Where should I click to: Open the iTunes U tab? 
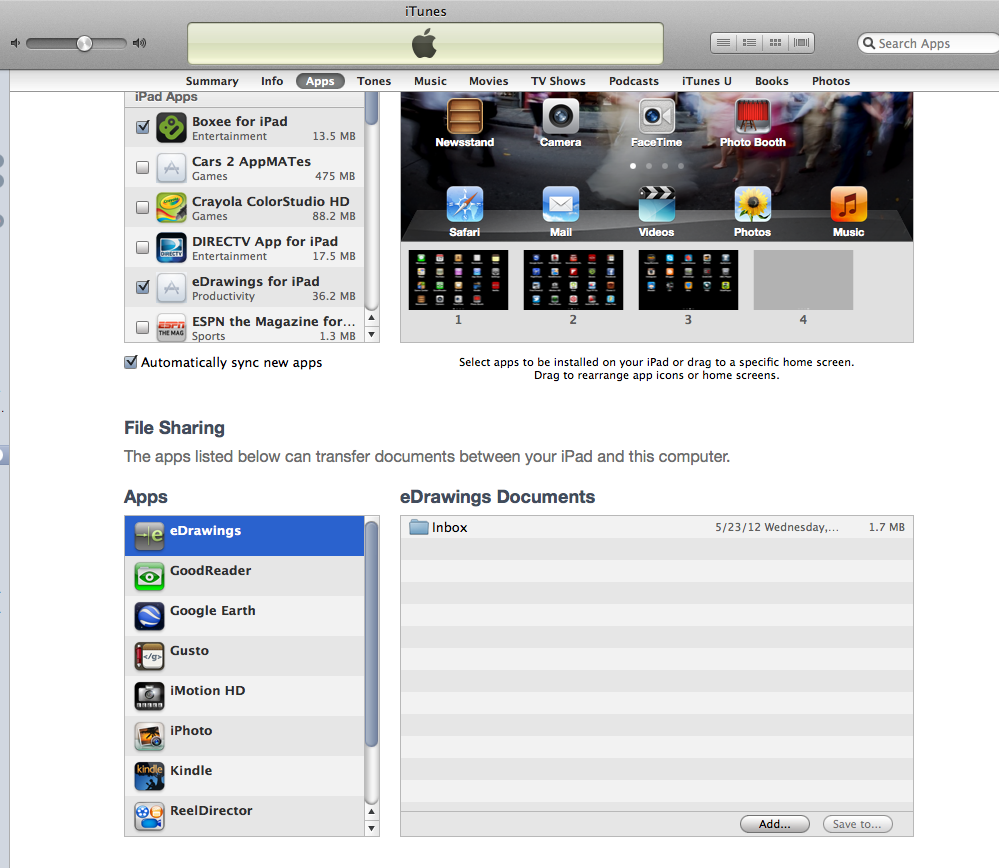tap(707, 81)
